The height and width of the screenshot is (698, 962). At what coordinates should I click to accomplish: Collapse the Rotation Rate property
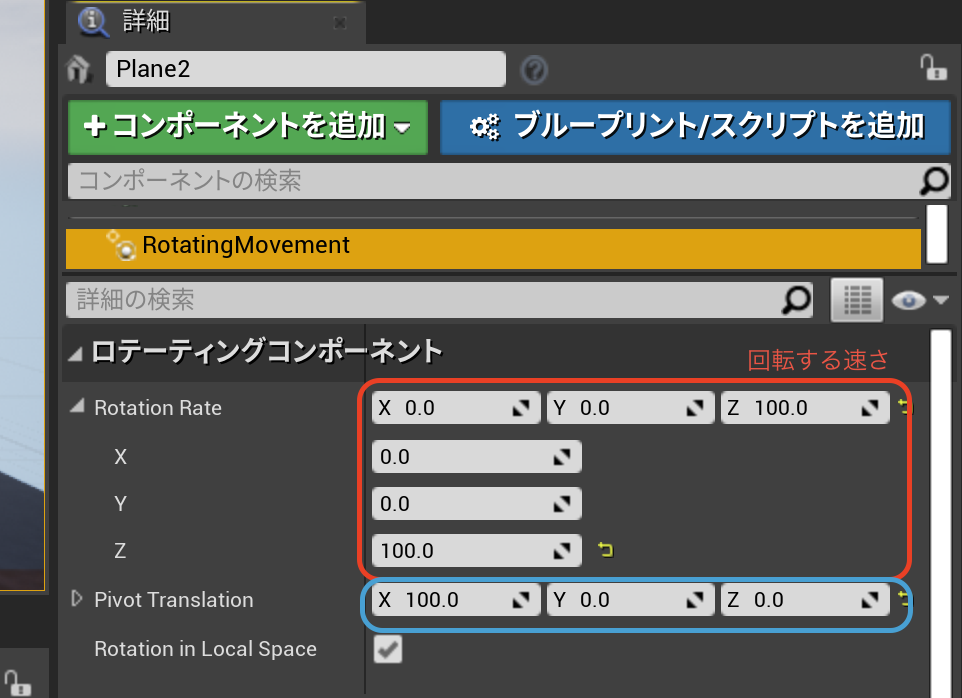click(78, 407)
